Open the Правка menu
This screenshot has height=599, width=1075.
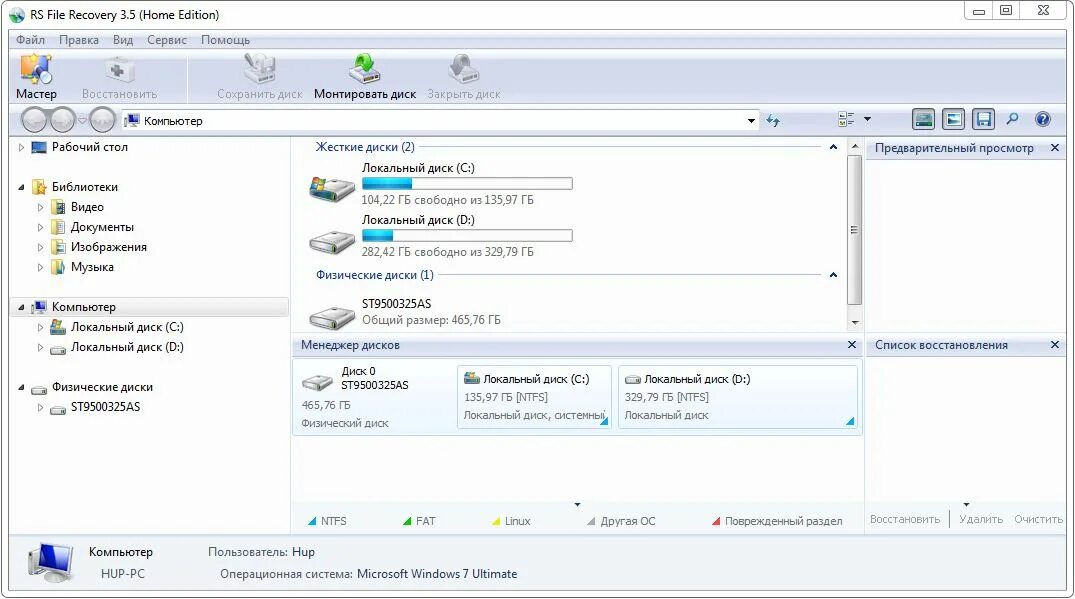[79, 40]
